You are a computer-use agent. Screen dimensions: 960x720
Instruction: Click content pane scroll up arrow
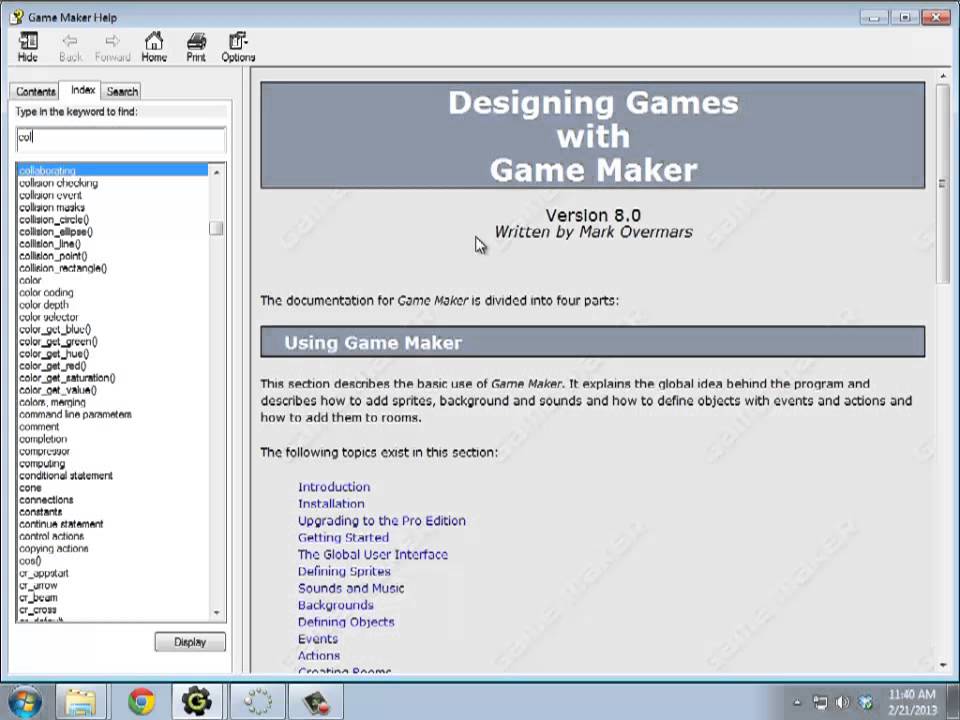point(943,76)
